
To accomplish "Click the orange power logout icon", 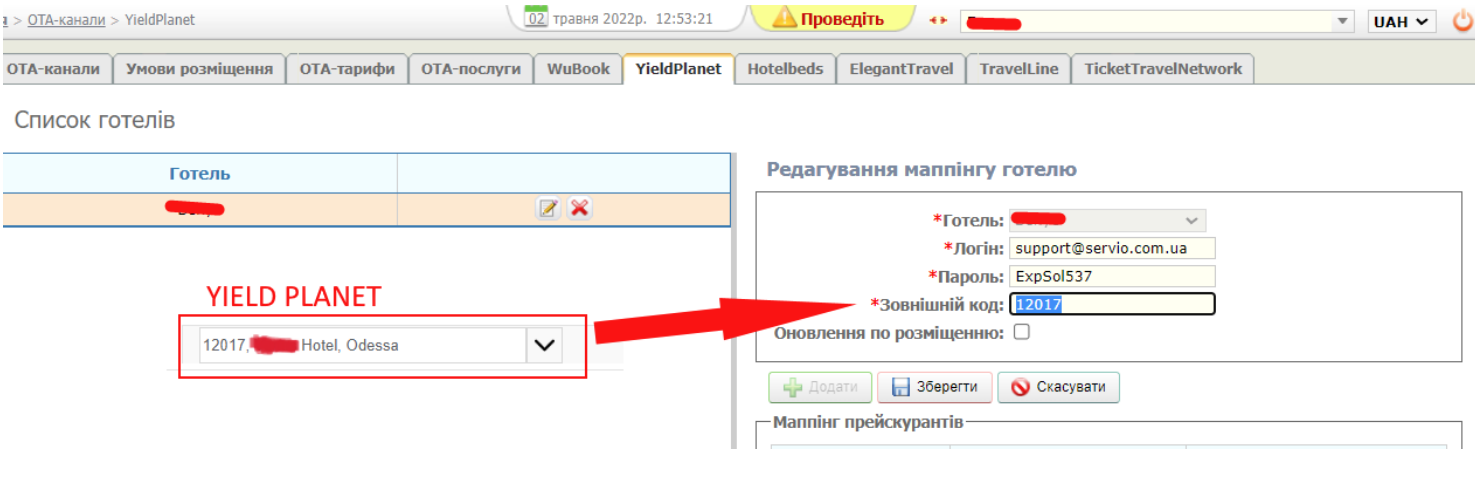I will pos(1462,21).
